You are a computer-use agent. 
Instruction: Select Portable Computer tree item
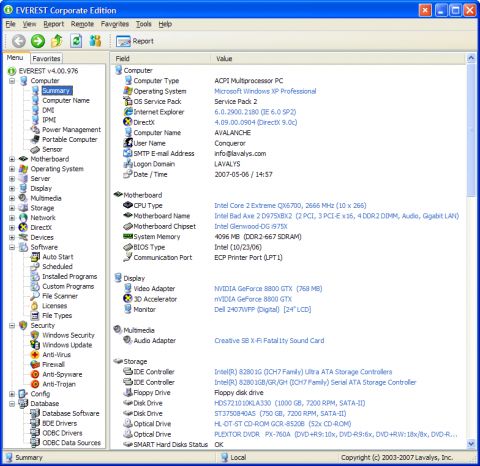(70, 139)
